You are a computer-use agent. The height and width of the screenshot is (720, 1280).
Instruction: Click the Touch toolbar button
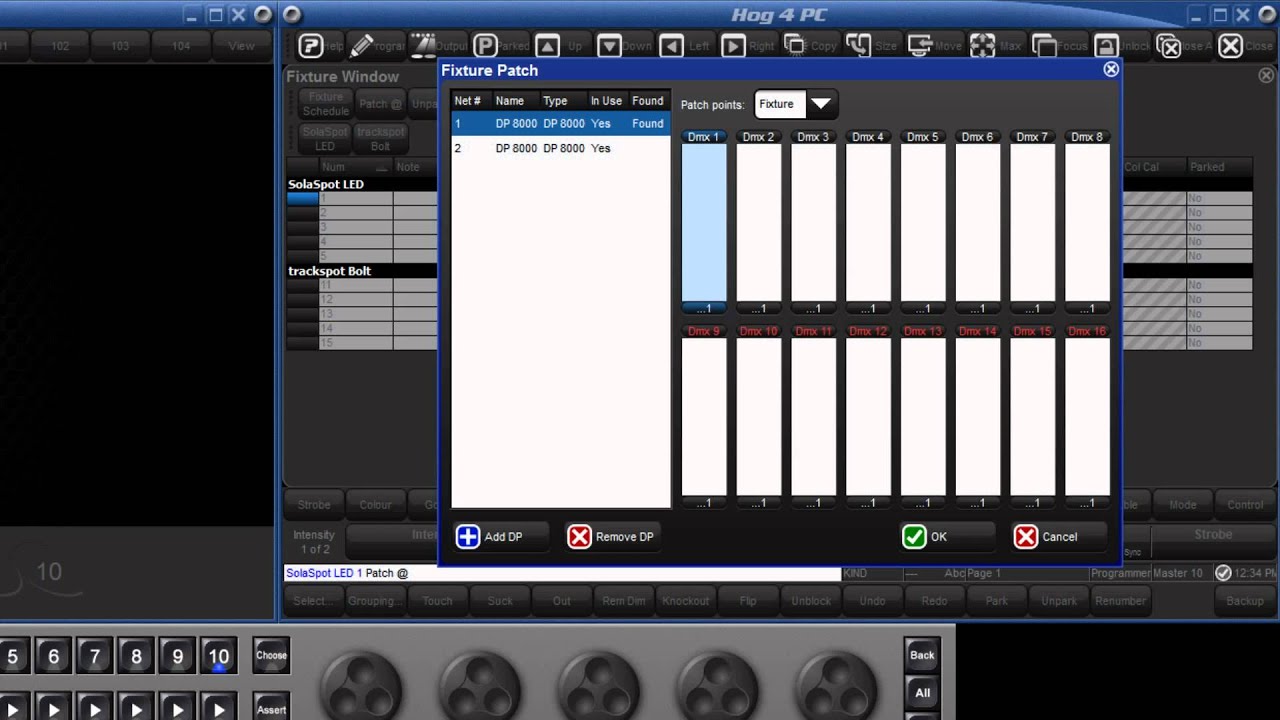click(438, 601)
